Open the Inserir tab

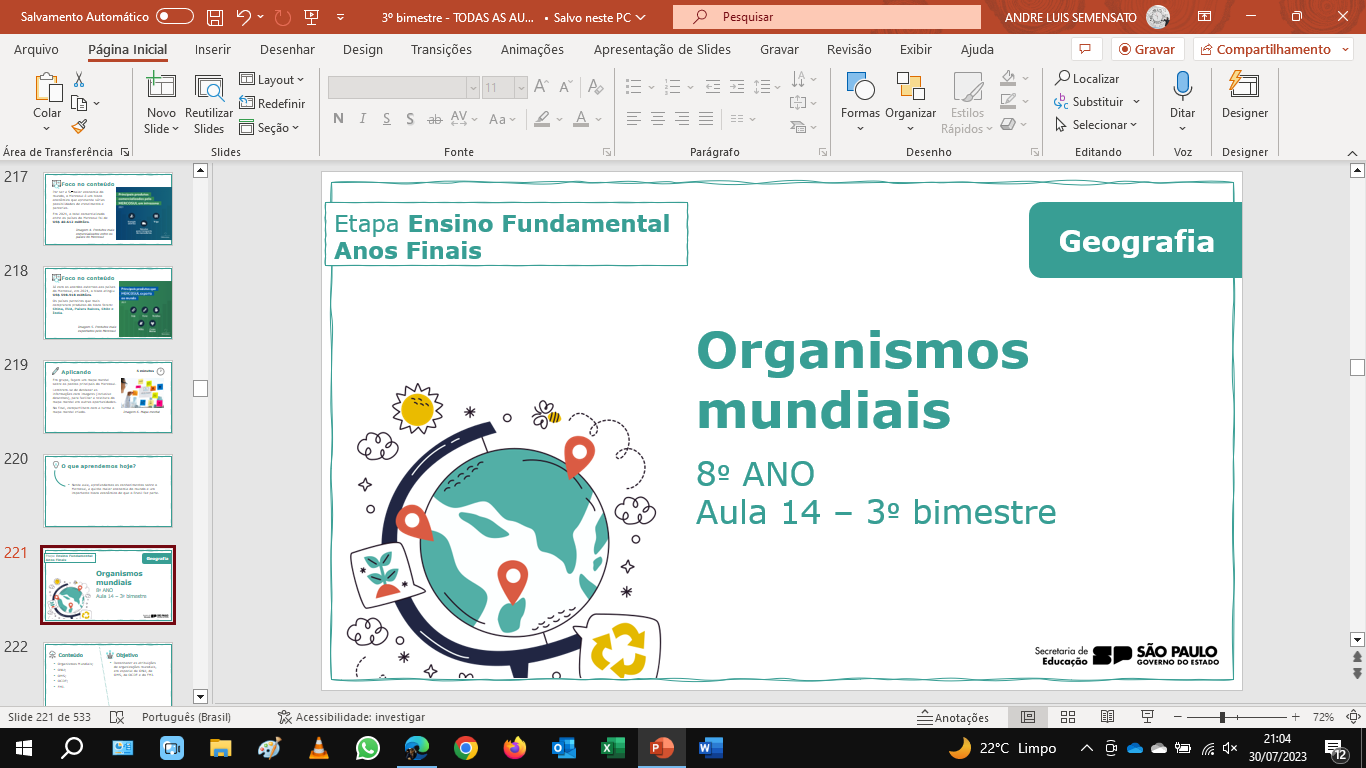coord(212,49)
